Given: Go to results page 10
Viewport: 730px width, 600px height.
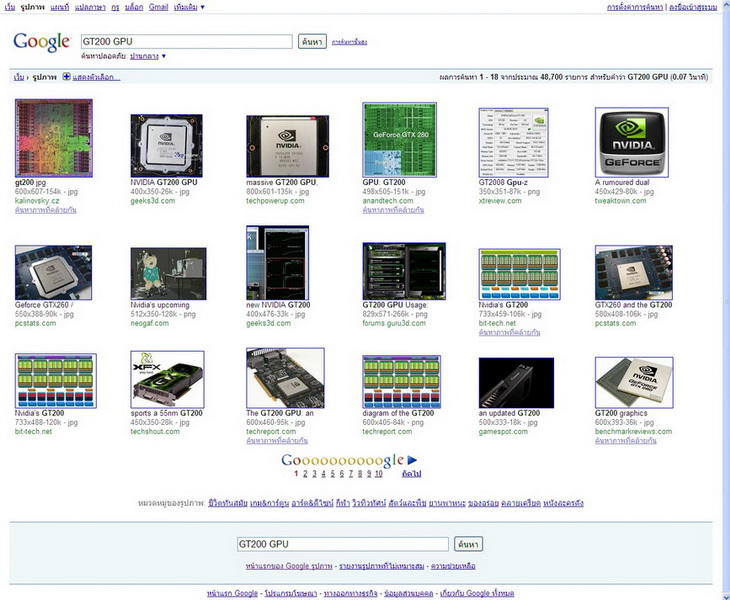Looking at the screenshot, I should click(379, 473).
